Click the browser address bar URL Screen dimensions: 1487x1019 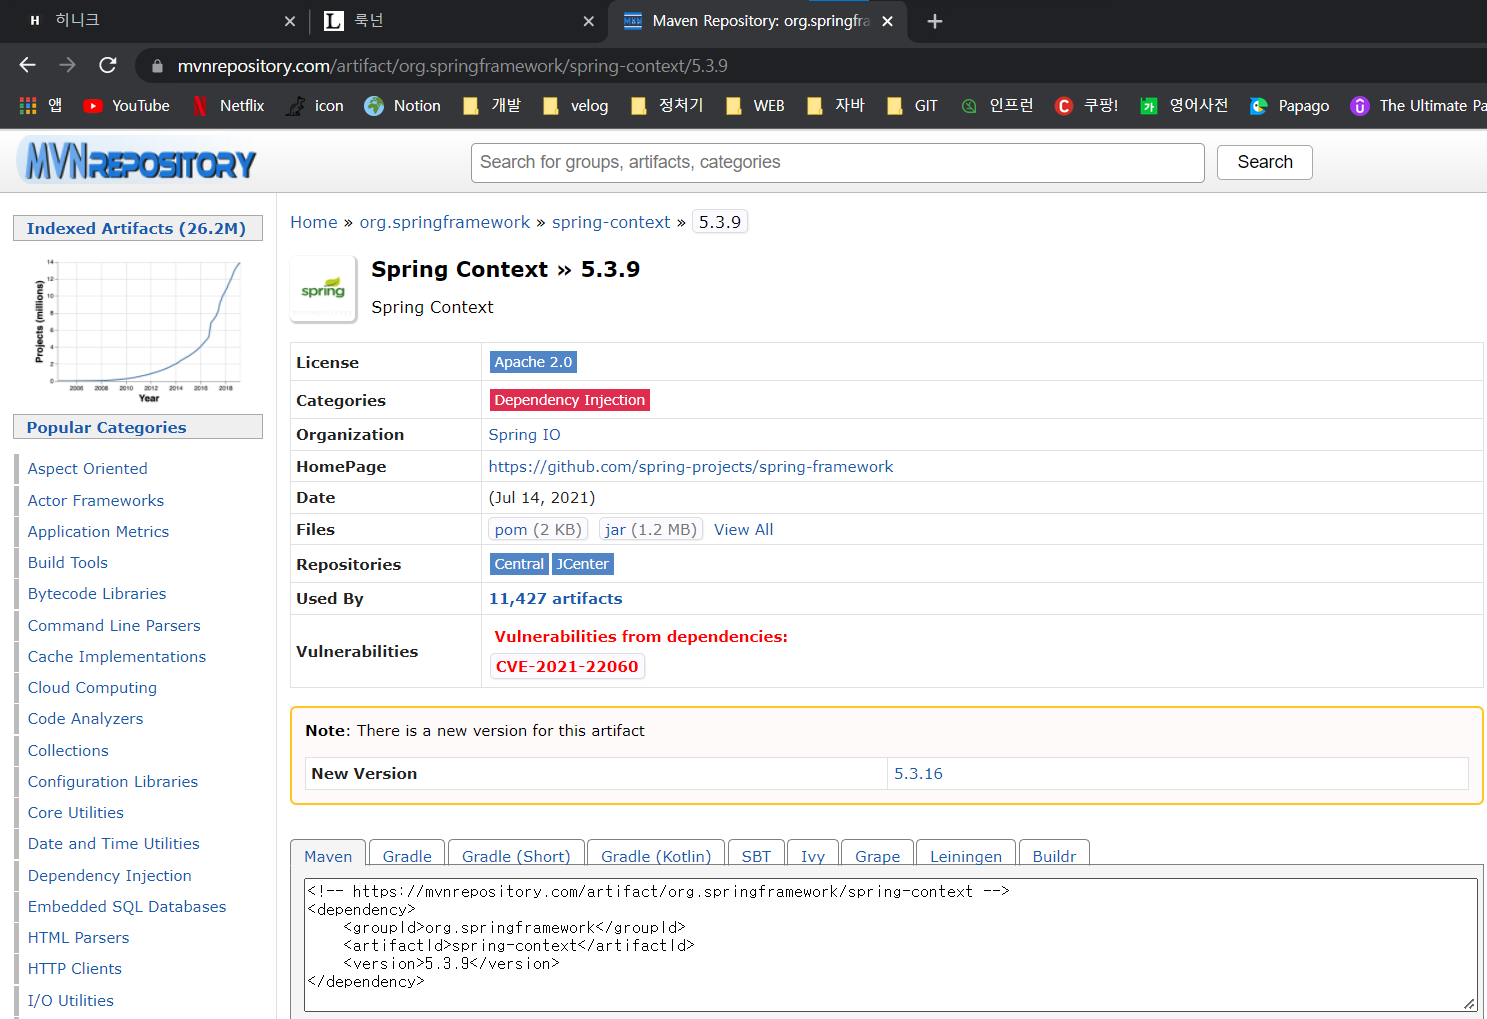[x=452, y=66]
